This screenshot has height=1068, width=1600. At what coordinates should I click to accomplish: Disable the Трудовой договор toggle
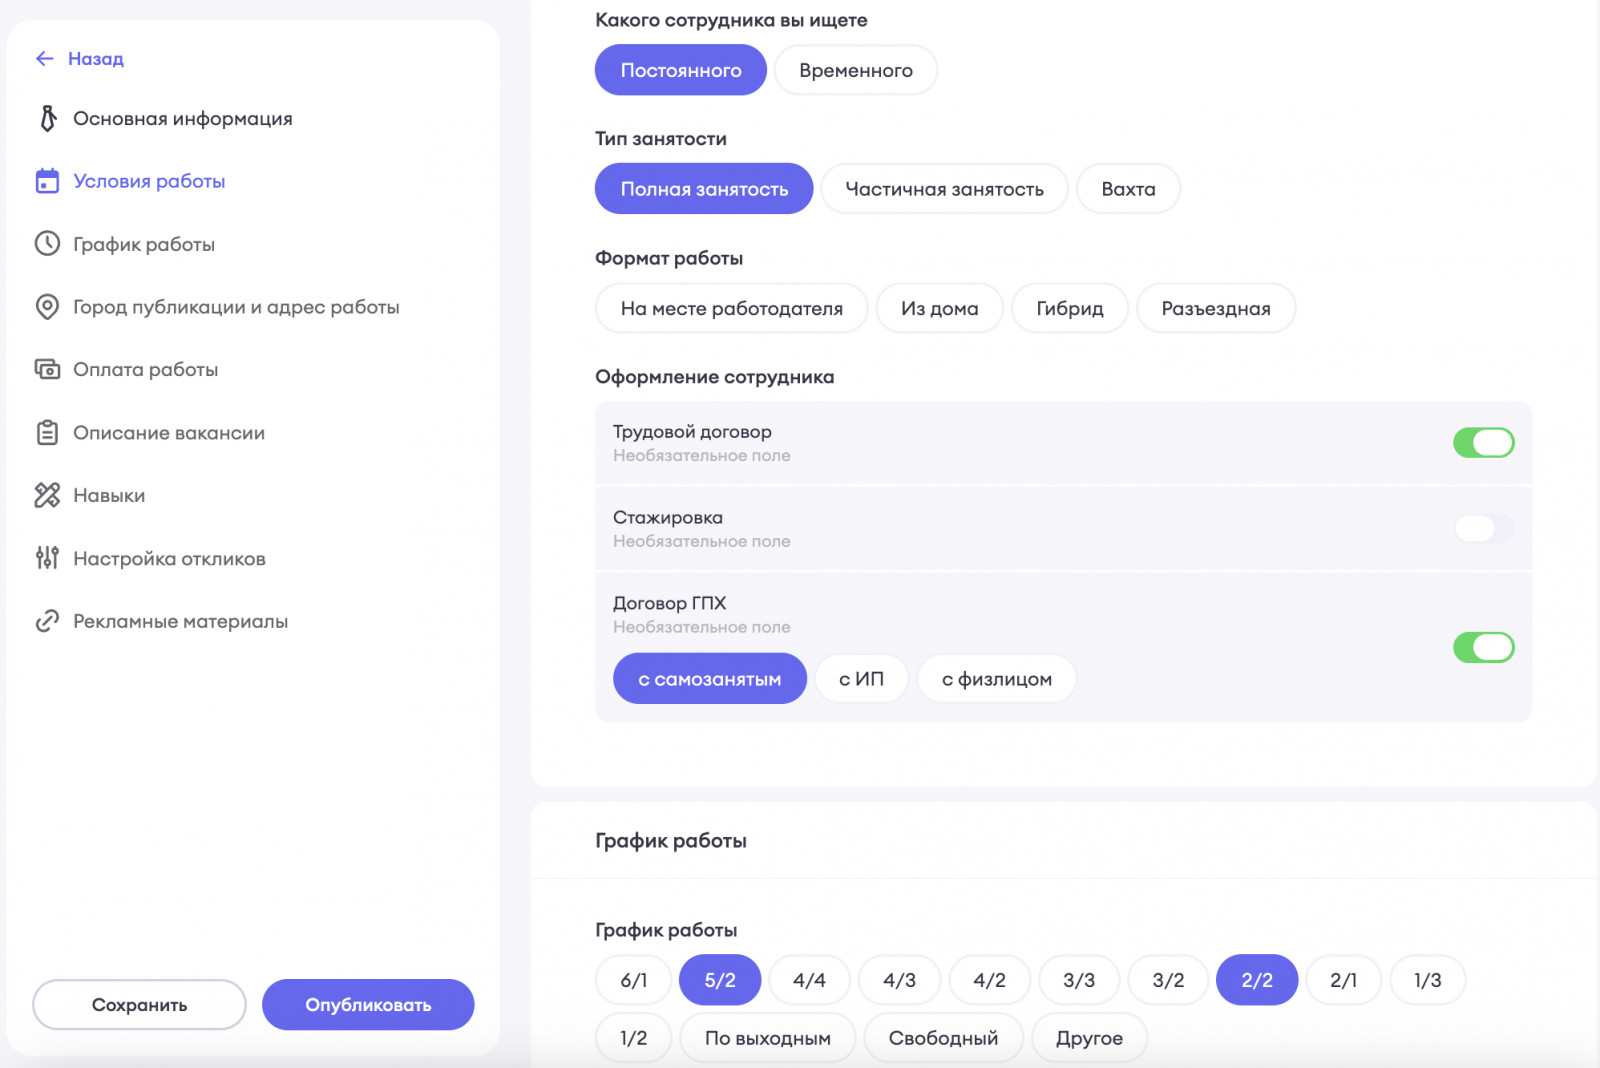pos(1483,443)
